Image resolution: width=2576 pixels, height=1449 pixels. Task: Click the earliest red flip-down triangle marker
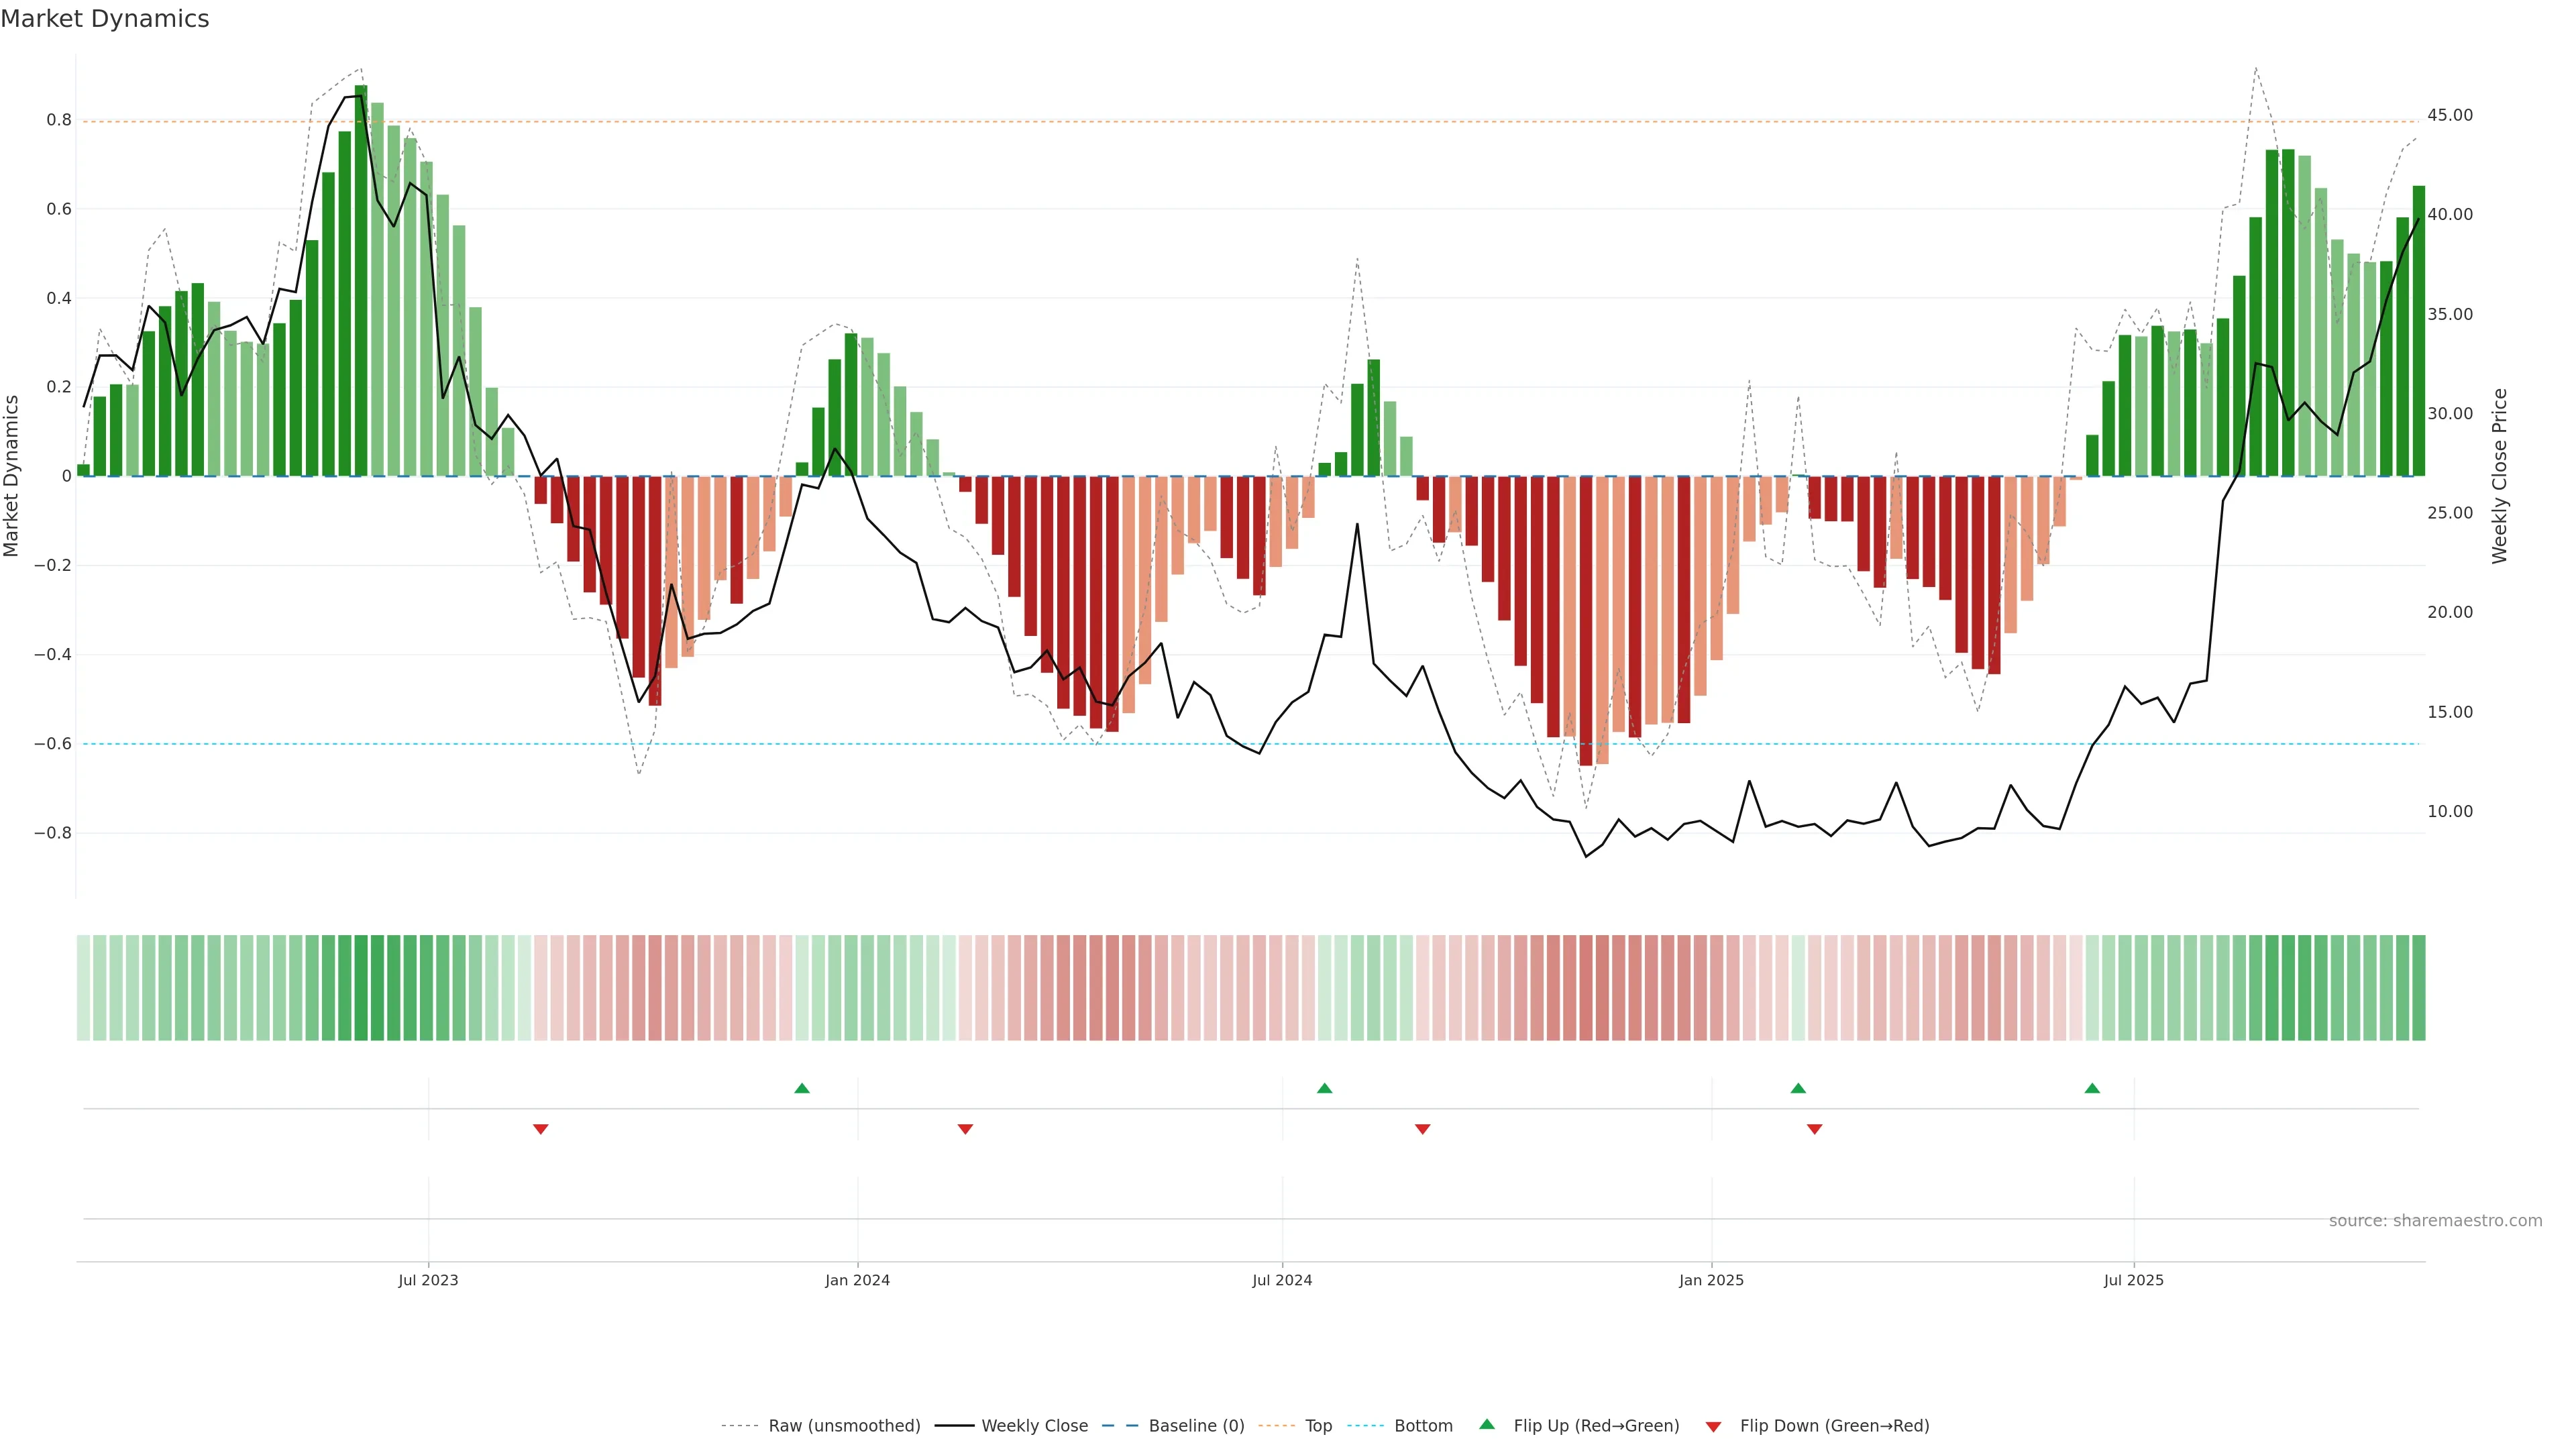tap(540, 1129)
